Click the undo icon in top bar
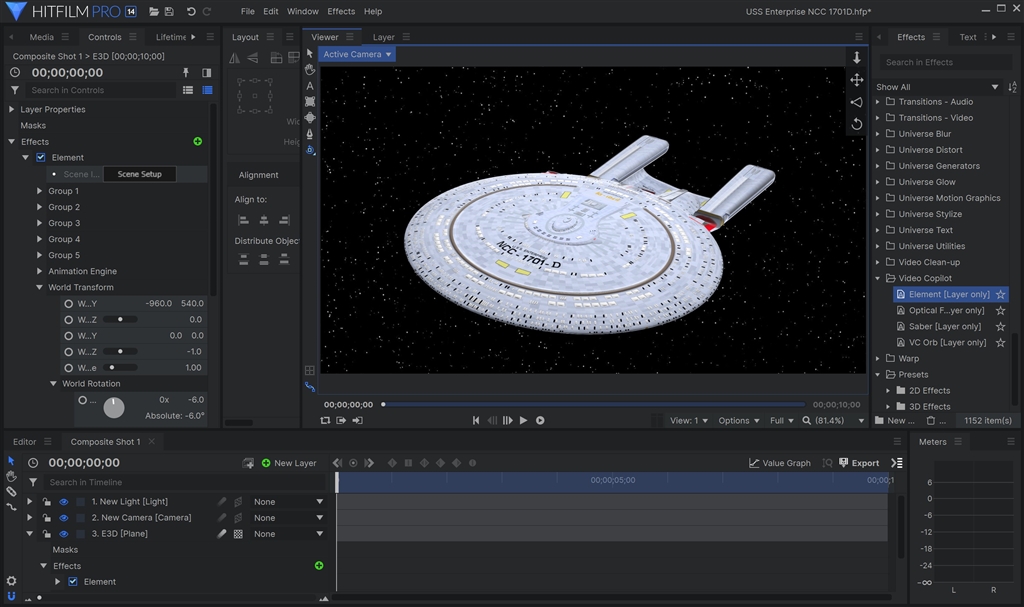Screen dimensions: 1024x607 click(x=191, y=12)
